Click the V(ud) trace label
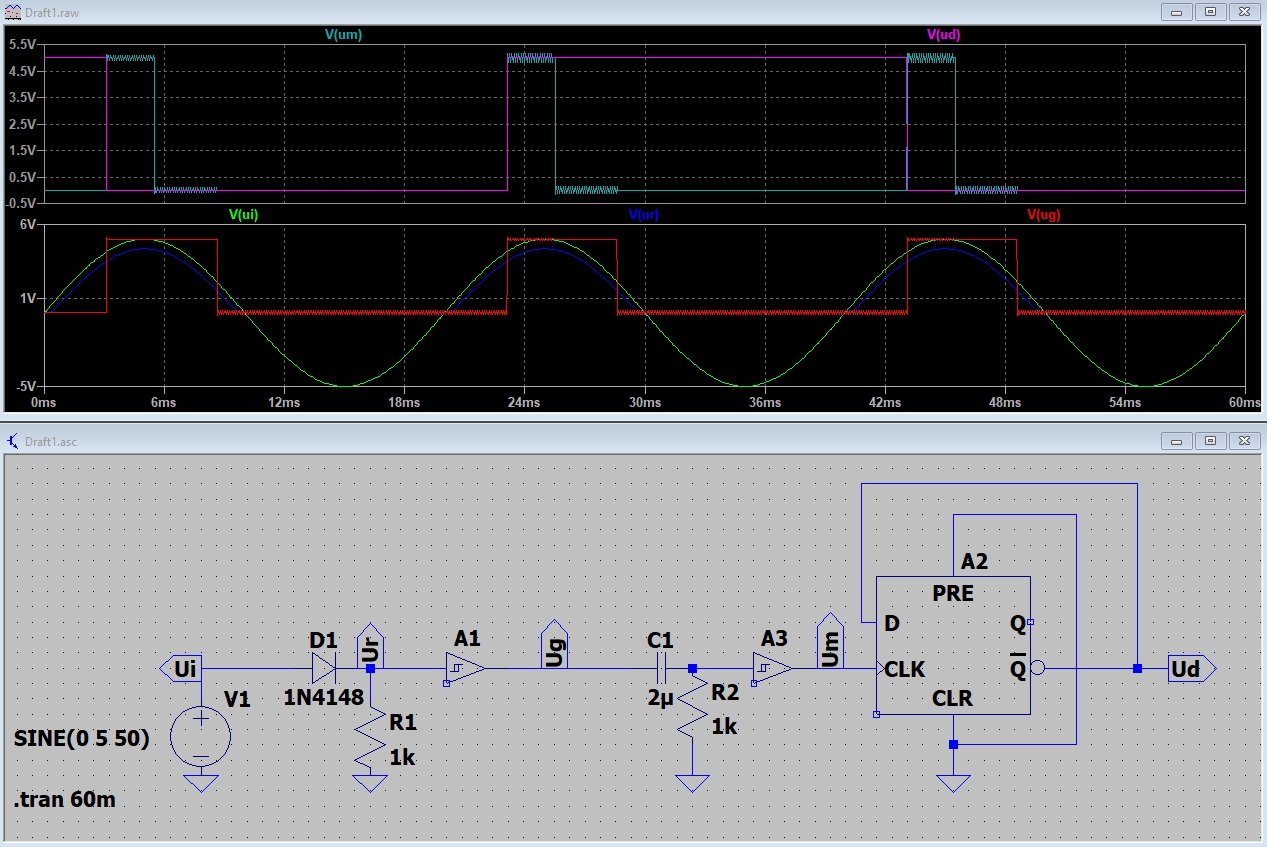Screen dimensions: 1267x847 [x=944, y=34]
